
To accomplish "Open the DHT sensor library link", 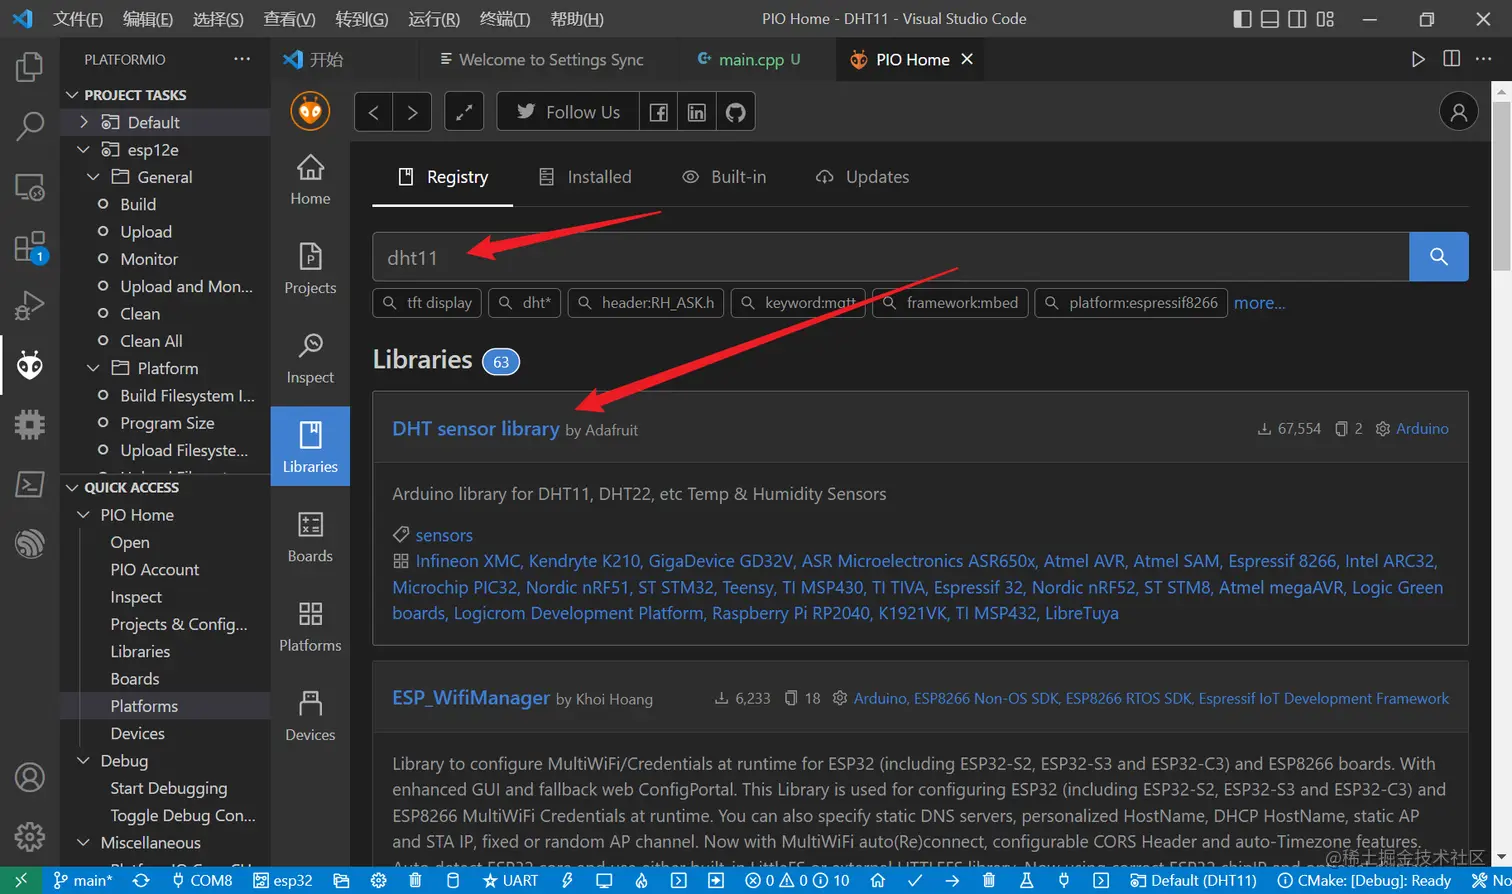I will click(476, 429).
